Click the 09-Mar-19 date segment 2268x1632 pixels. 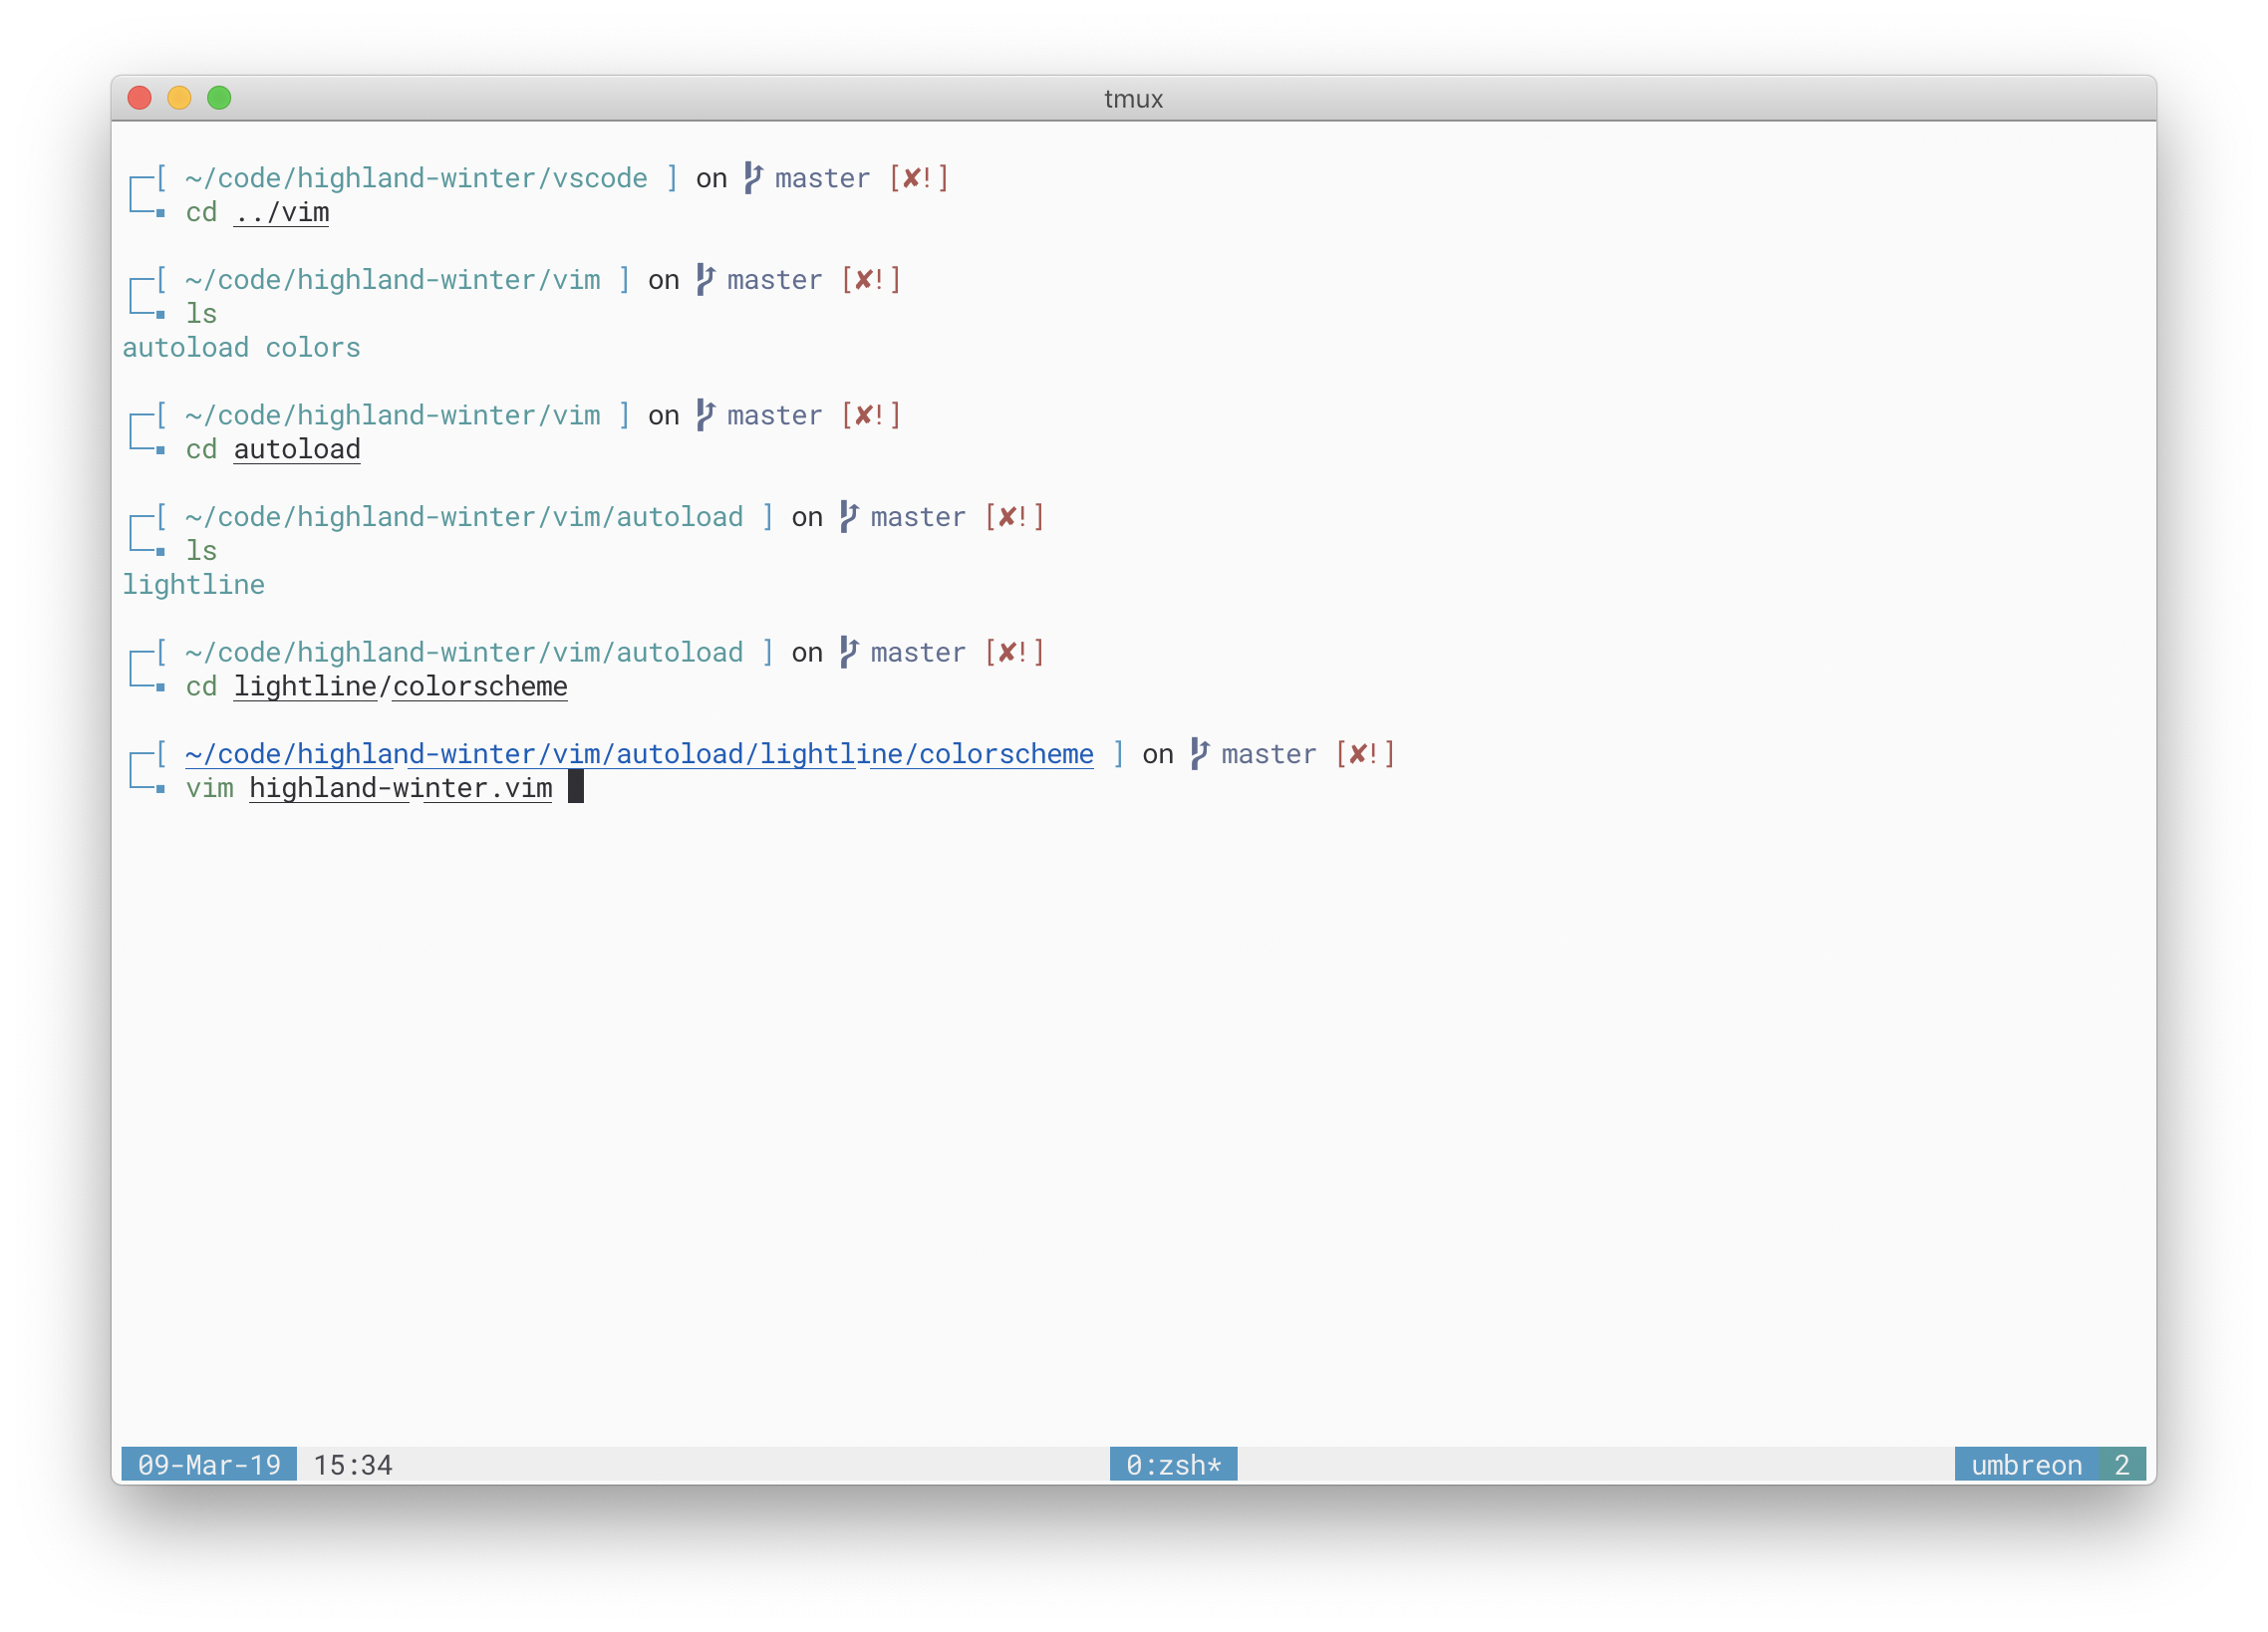pos(209,1465)
